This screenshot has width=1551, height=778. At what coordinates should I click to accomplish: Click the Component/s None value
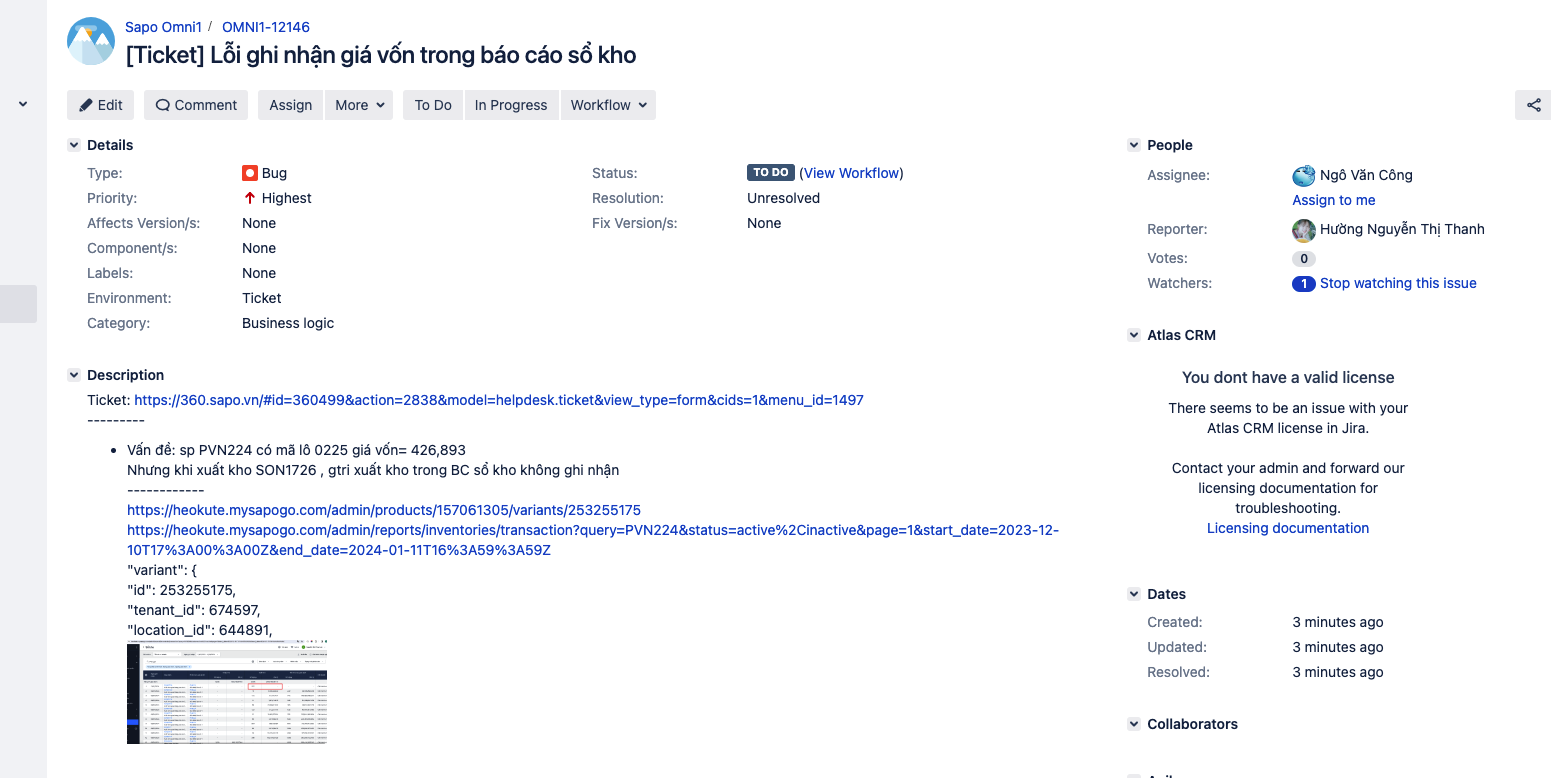click(x=259, y=248)
